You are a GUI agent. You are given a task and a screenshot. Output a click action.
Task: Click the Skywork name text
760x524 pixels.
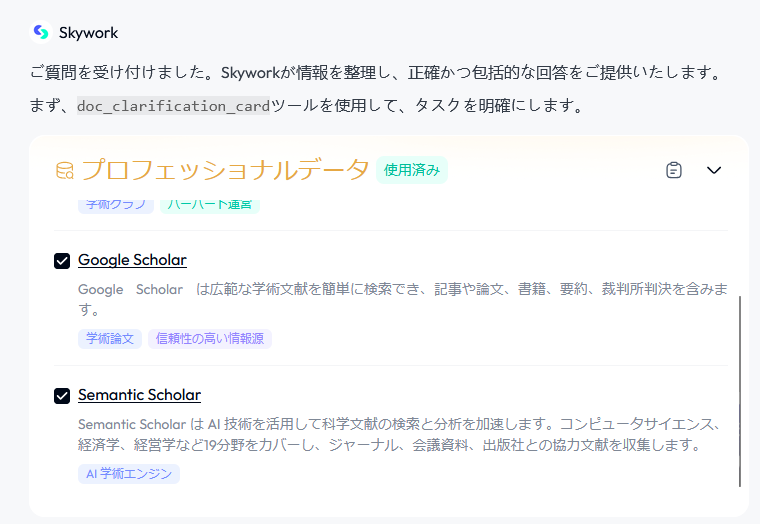[88, 33]
